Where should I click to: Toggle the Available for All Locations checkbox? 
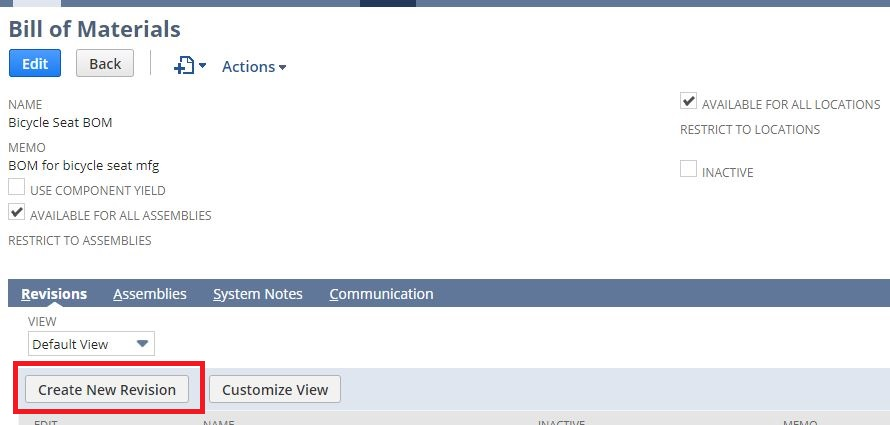pos(688,102)
